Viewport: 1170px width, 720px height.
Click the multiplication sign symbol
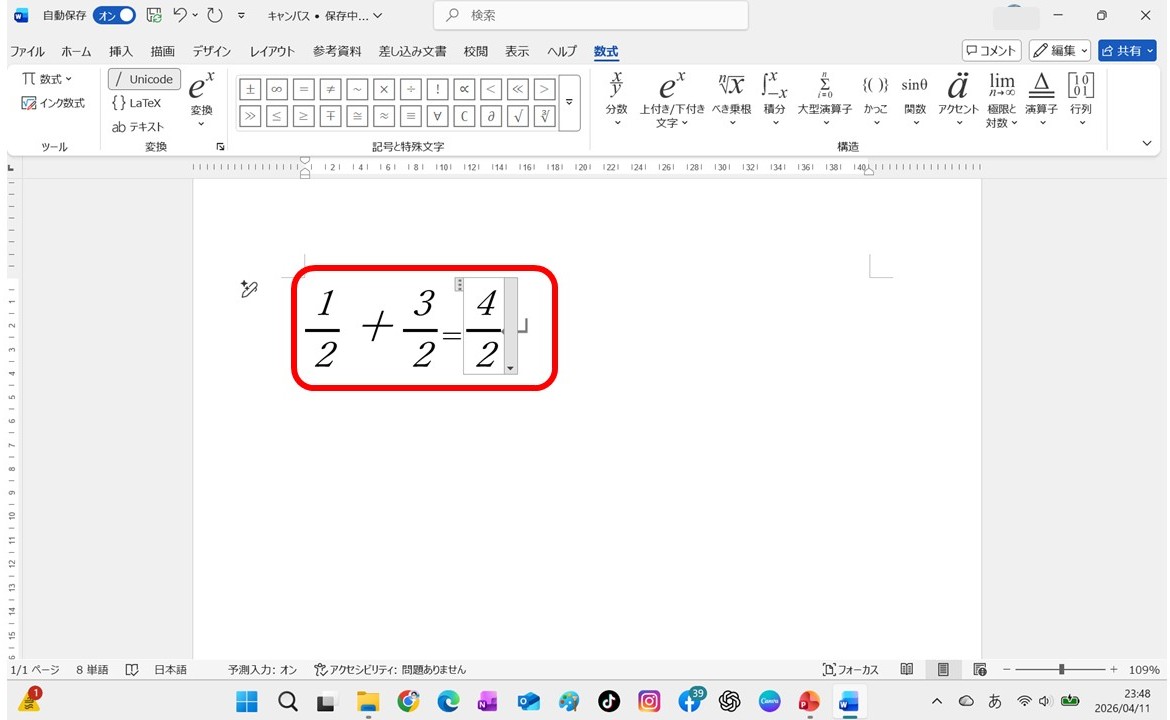point(384,89)
